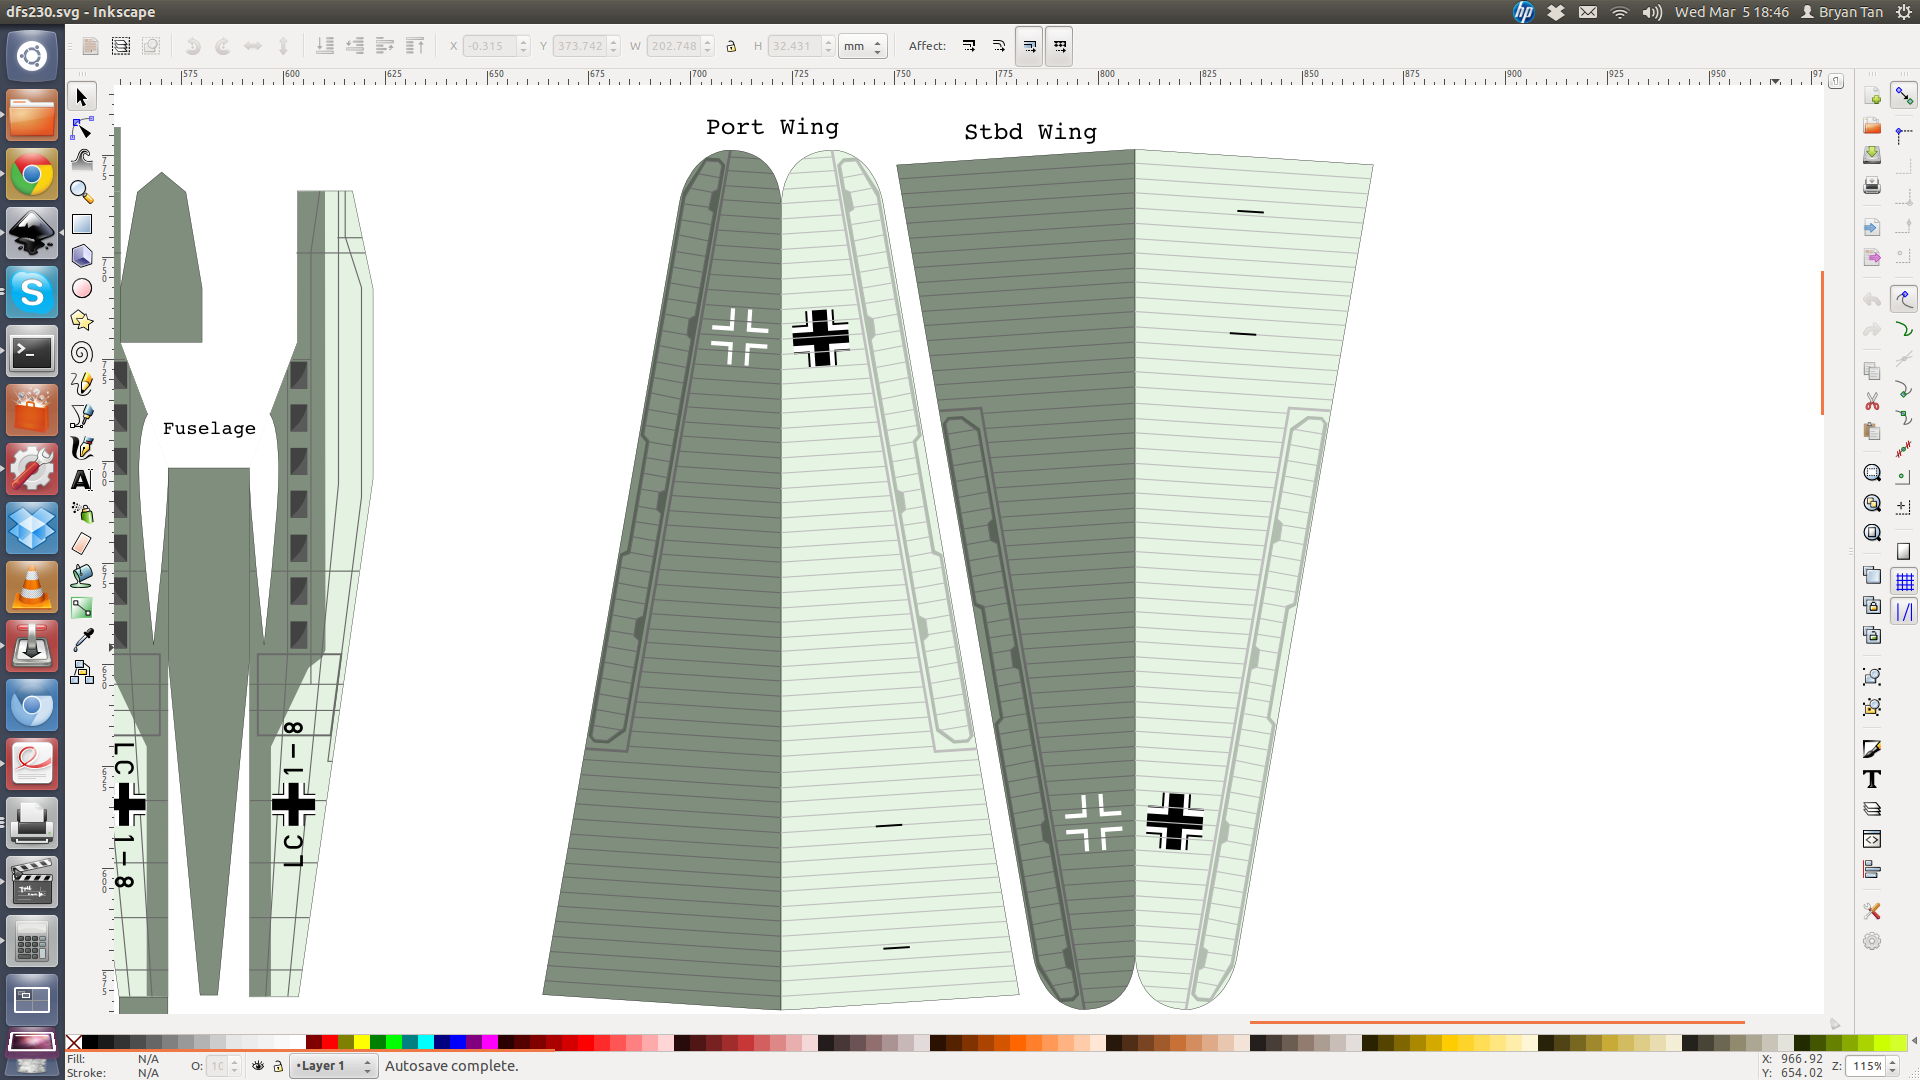Click the Import file icon
Screen dimensions: 1920x1080
1872,228
